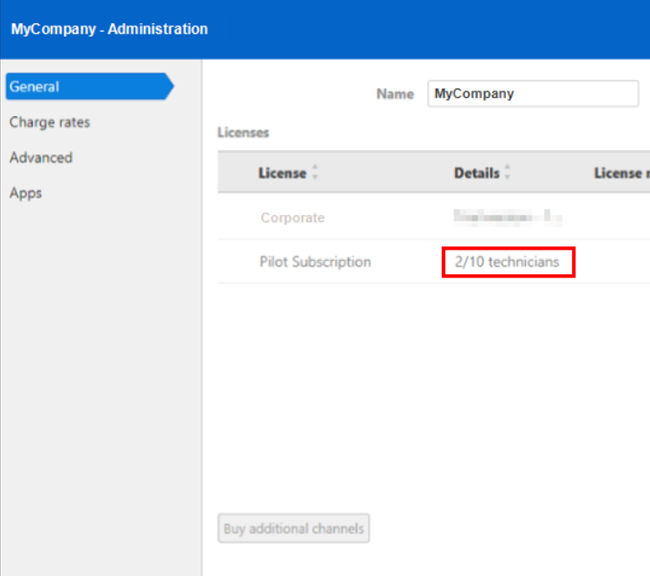
Task: Click the General tab arrow tip
Action: [170, 86]
